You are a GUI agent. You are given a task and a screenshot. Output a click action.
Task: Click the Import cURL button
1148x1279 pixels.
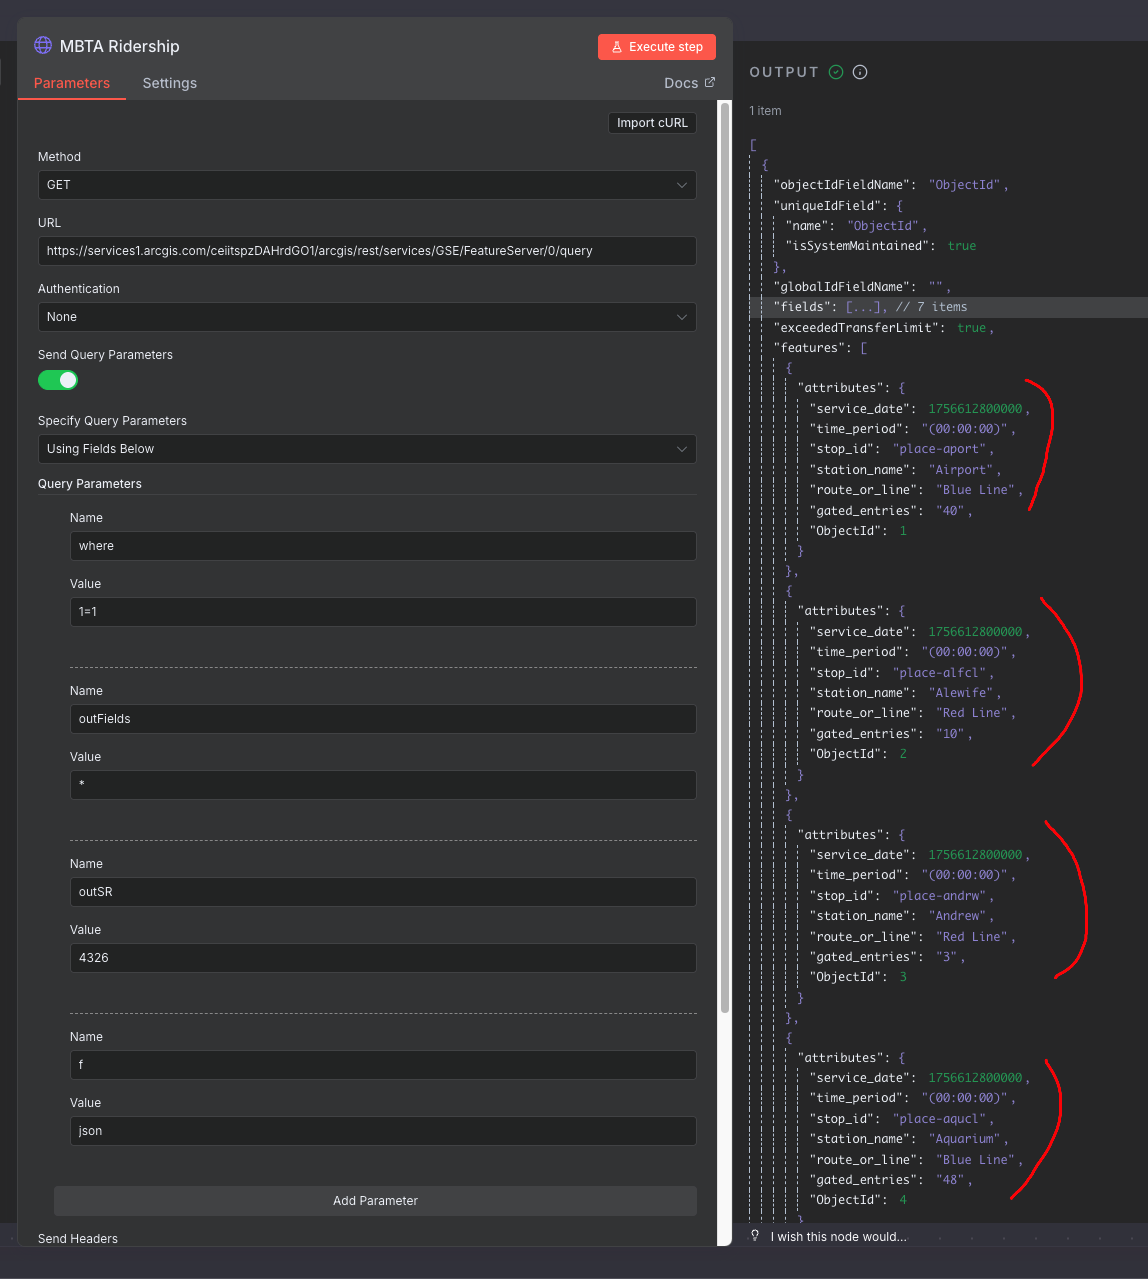(652, 123)
